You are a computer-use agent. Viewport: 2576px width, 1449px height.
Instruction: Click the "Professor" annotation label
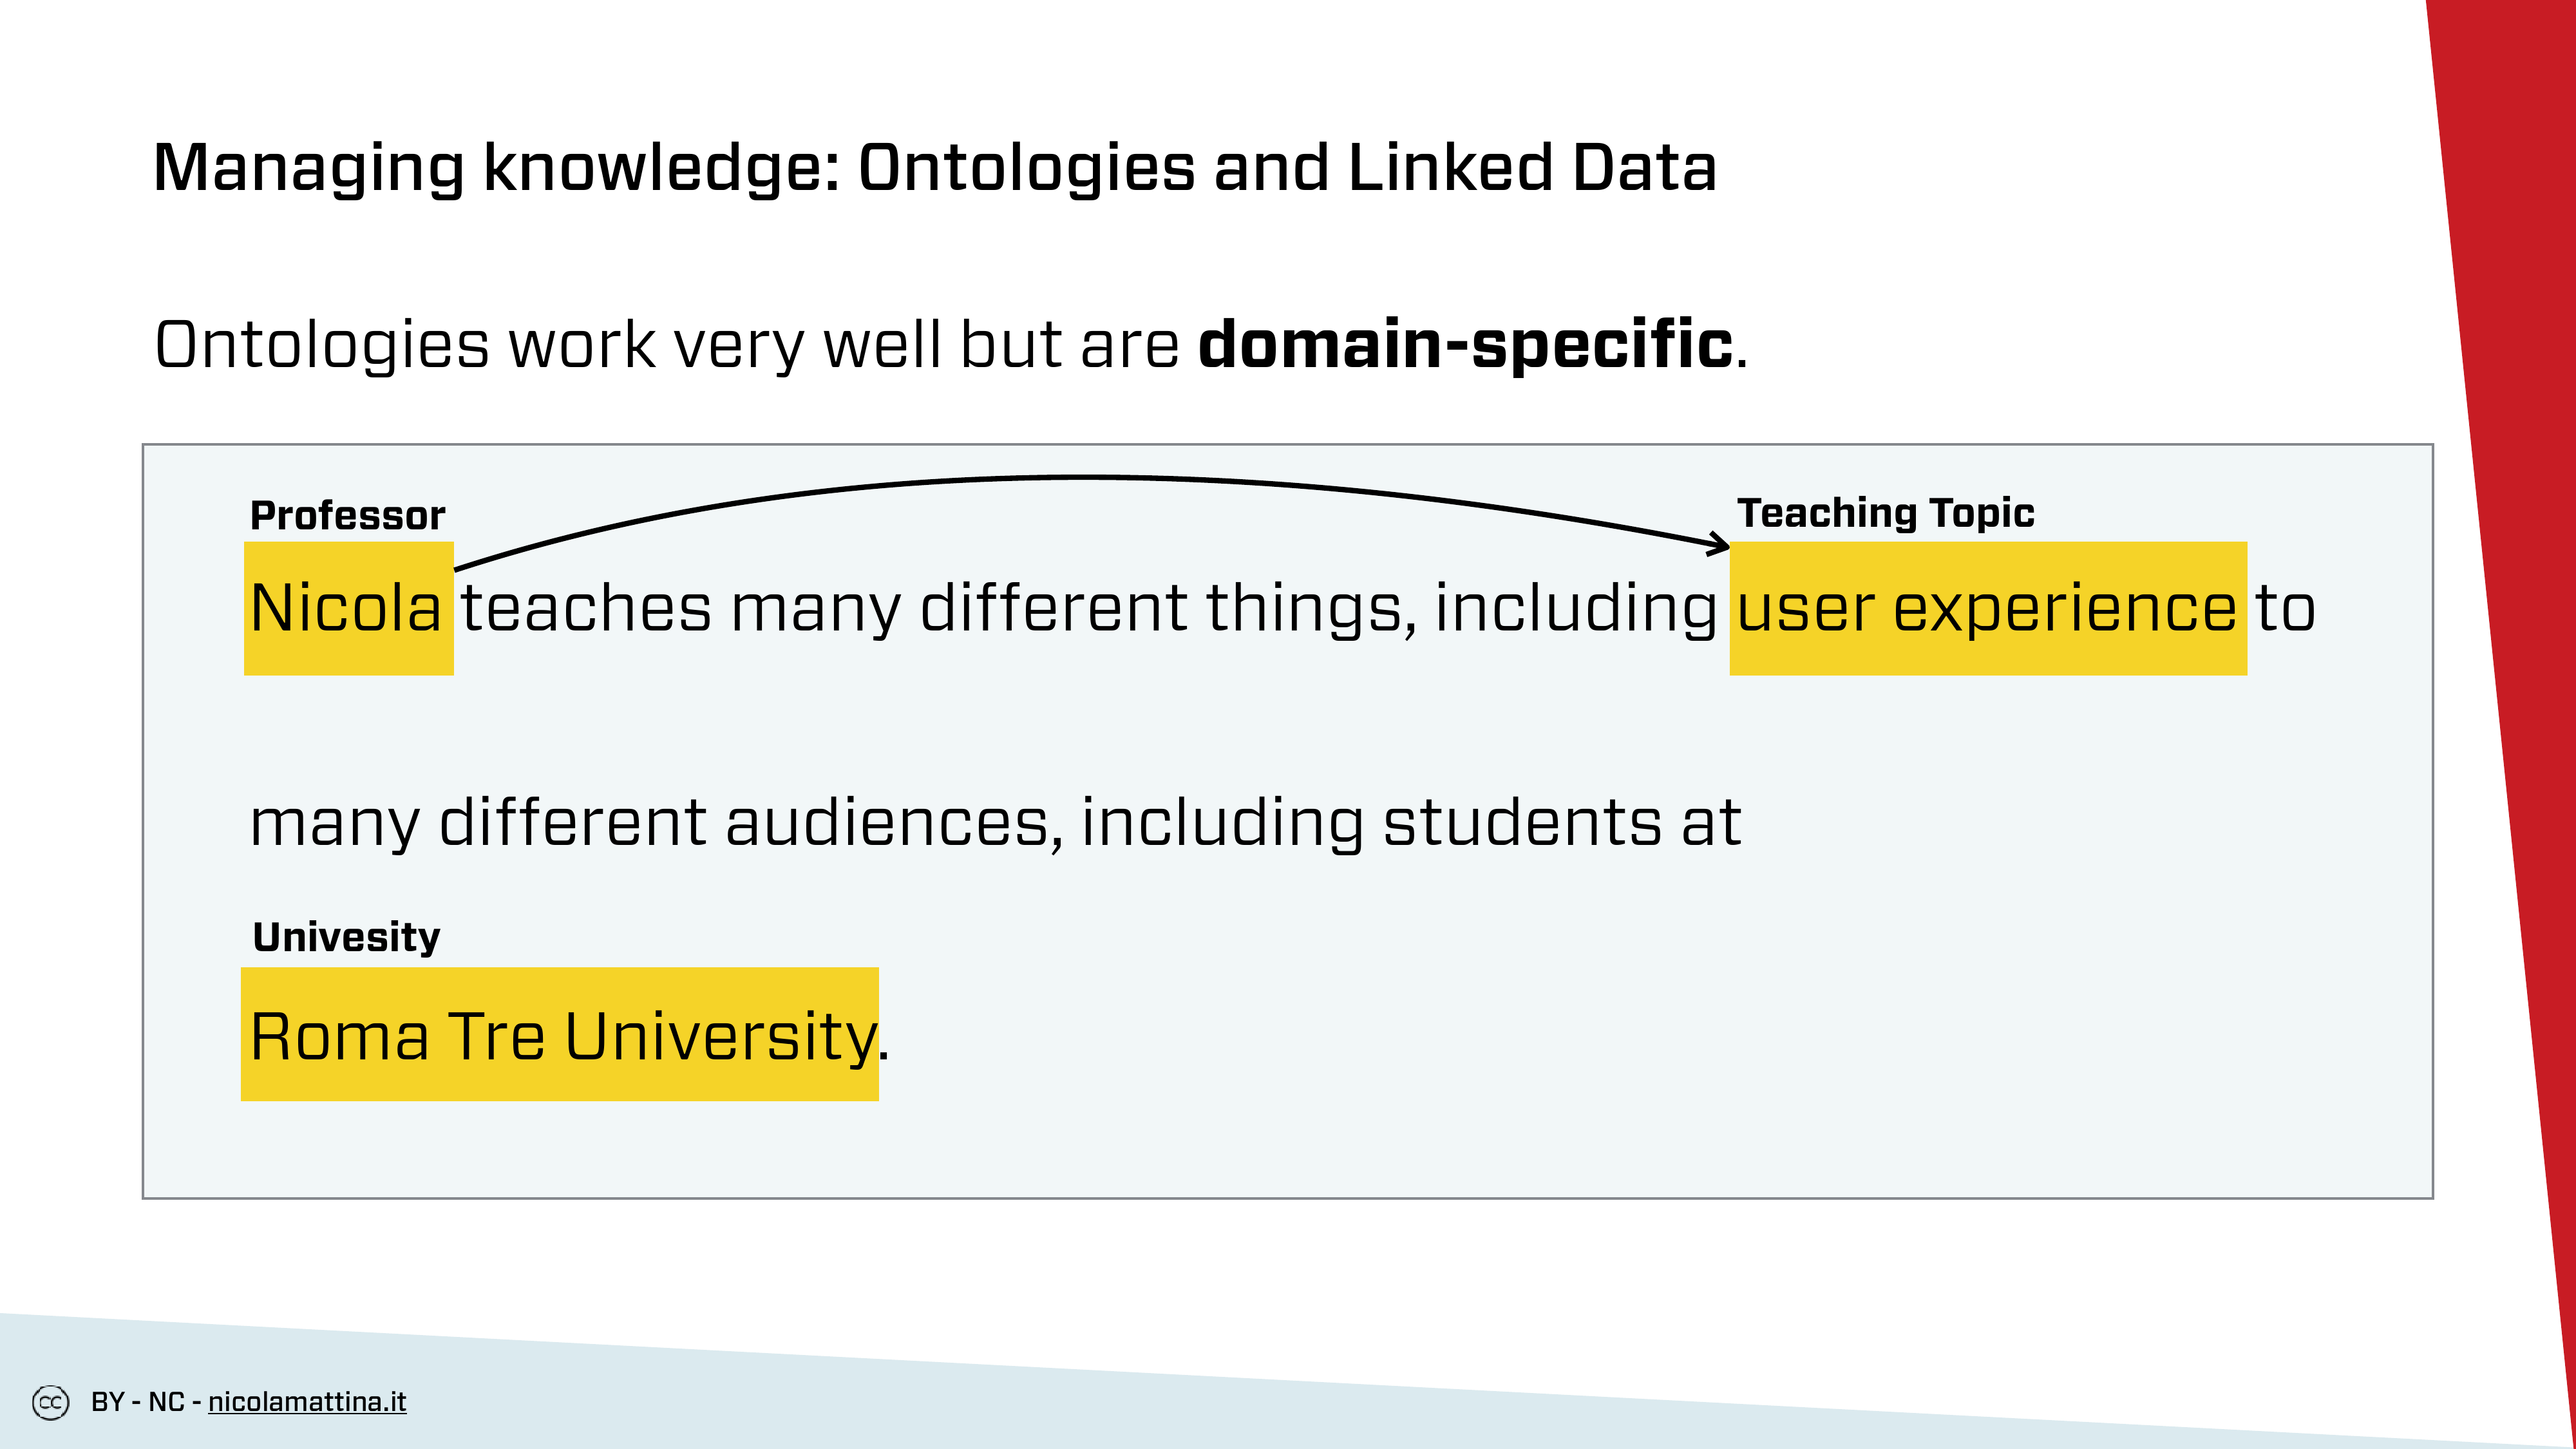(347, 516)
